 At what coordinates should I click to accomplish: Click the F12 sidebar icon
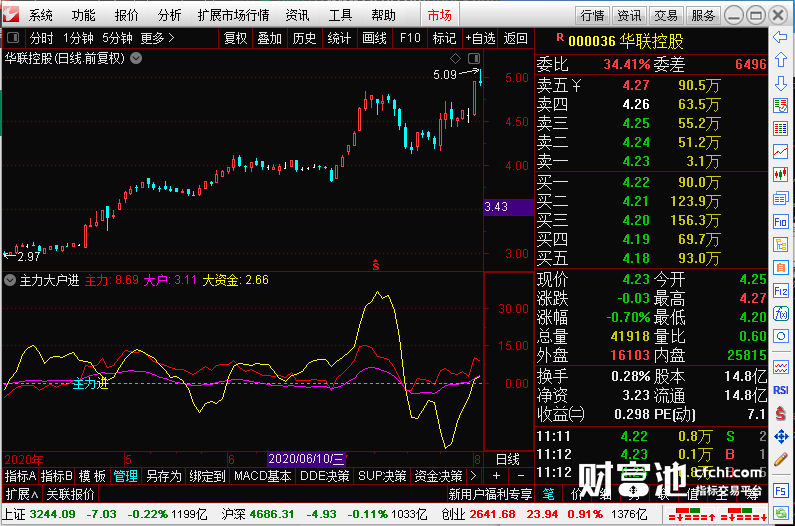tap(780, 291)
